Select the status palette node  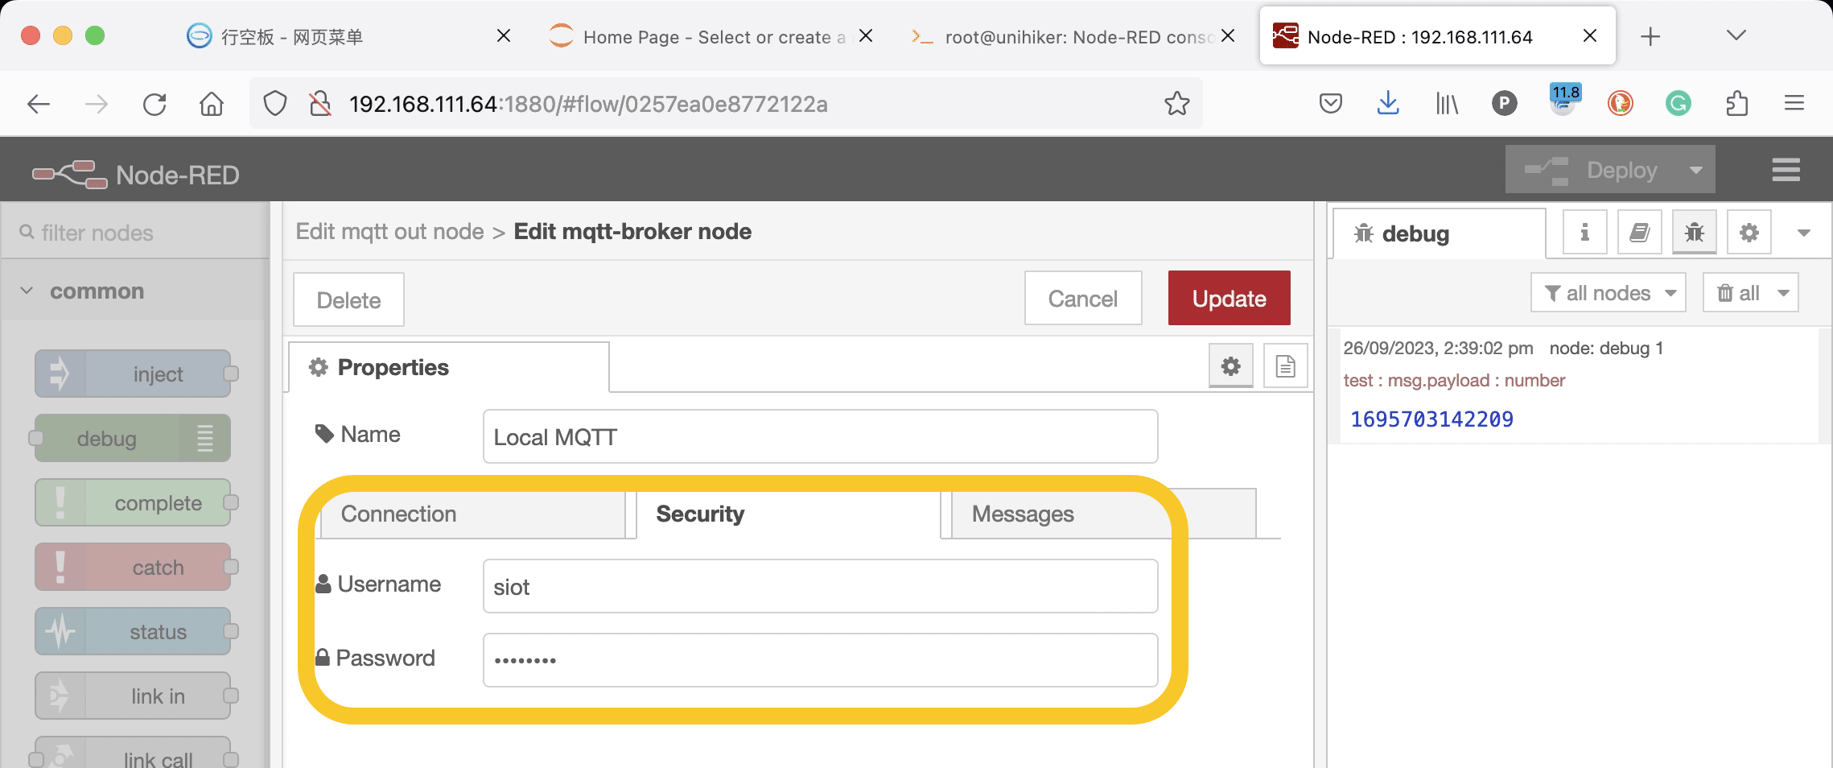[x=133, y=631]
